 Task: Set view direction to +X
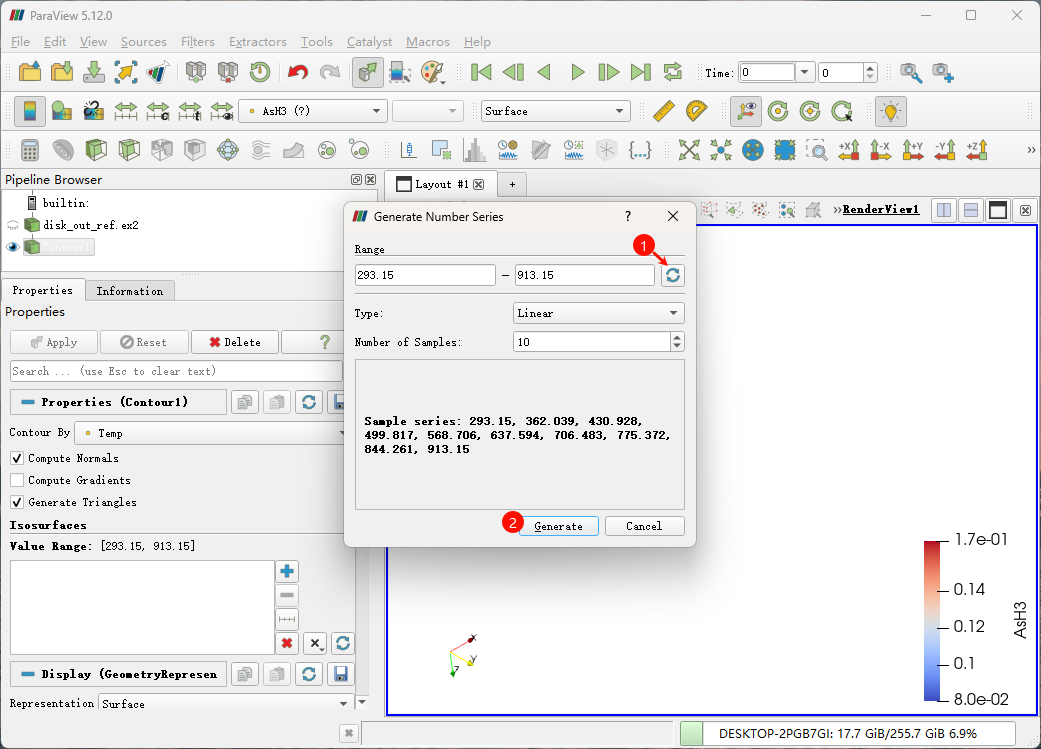tap(849, 150)
